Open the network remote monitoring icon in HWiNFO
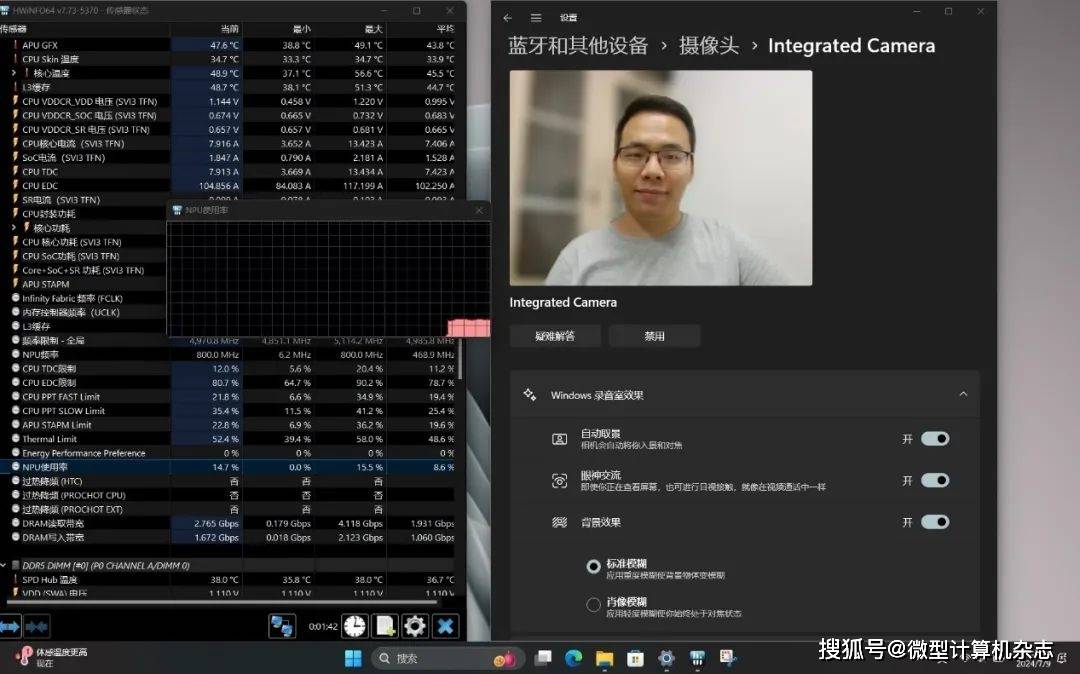 point(282,626)
